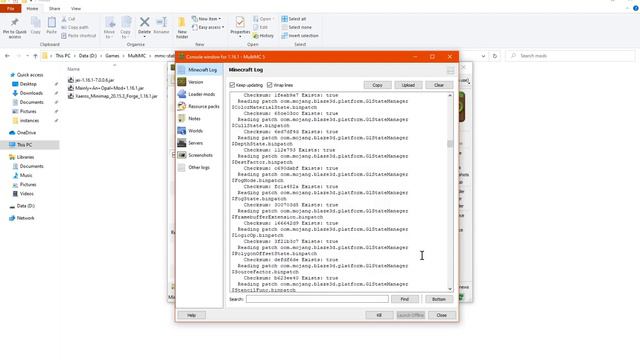
Task: Open Screenshots page in MultiMC sidebar
Action: [x=200, y=156]
